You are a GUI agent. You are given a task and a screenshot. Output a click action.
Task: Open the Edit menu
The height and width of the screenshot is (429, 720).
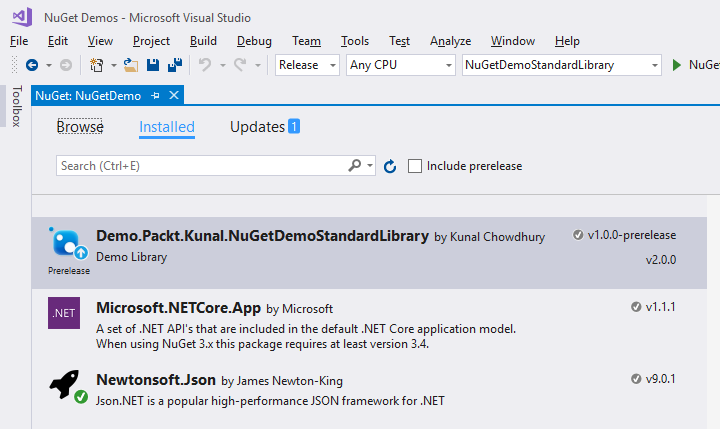pos(58,41)
